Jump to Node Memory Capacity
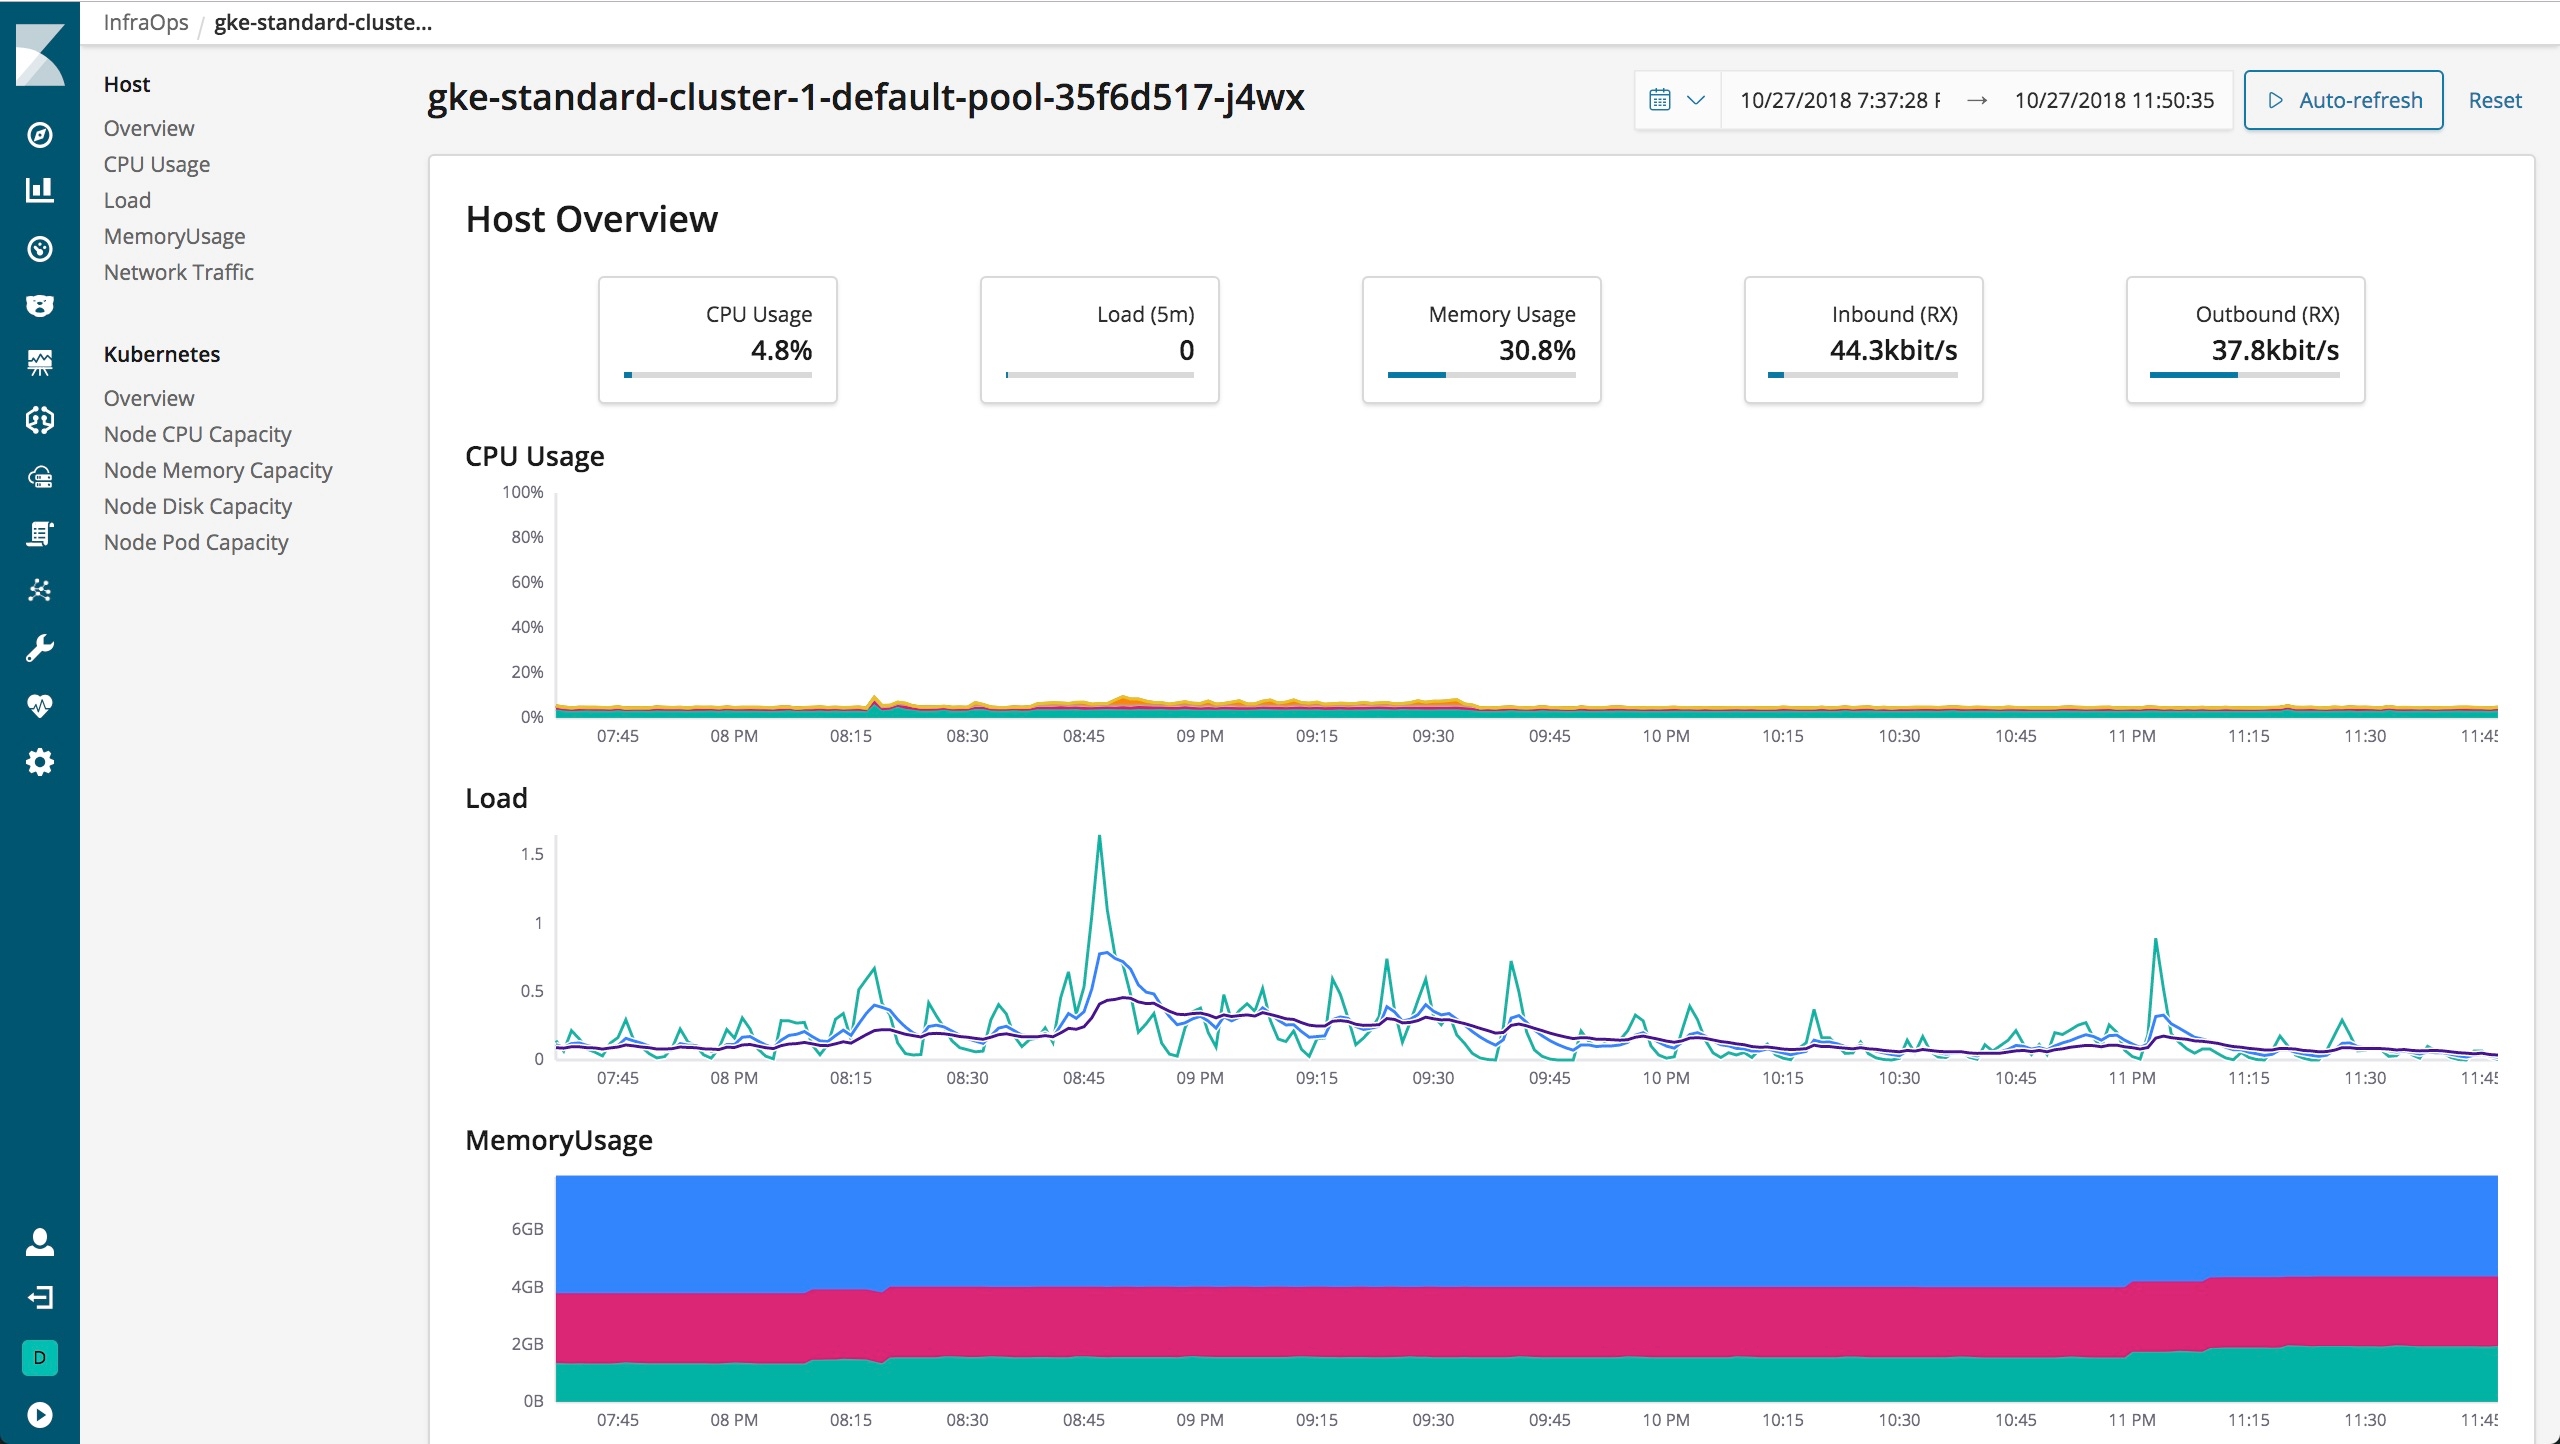This screenshot has height=1444, width=2560. [x=218, y=470]
